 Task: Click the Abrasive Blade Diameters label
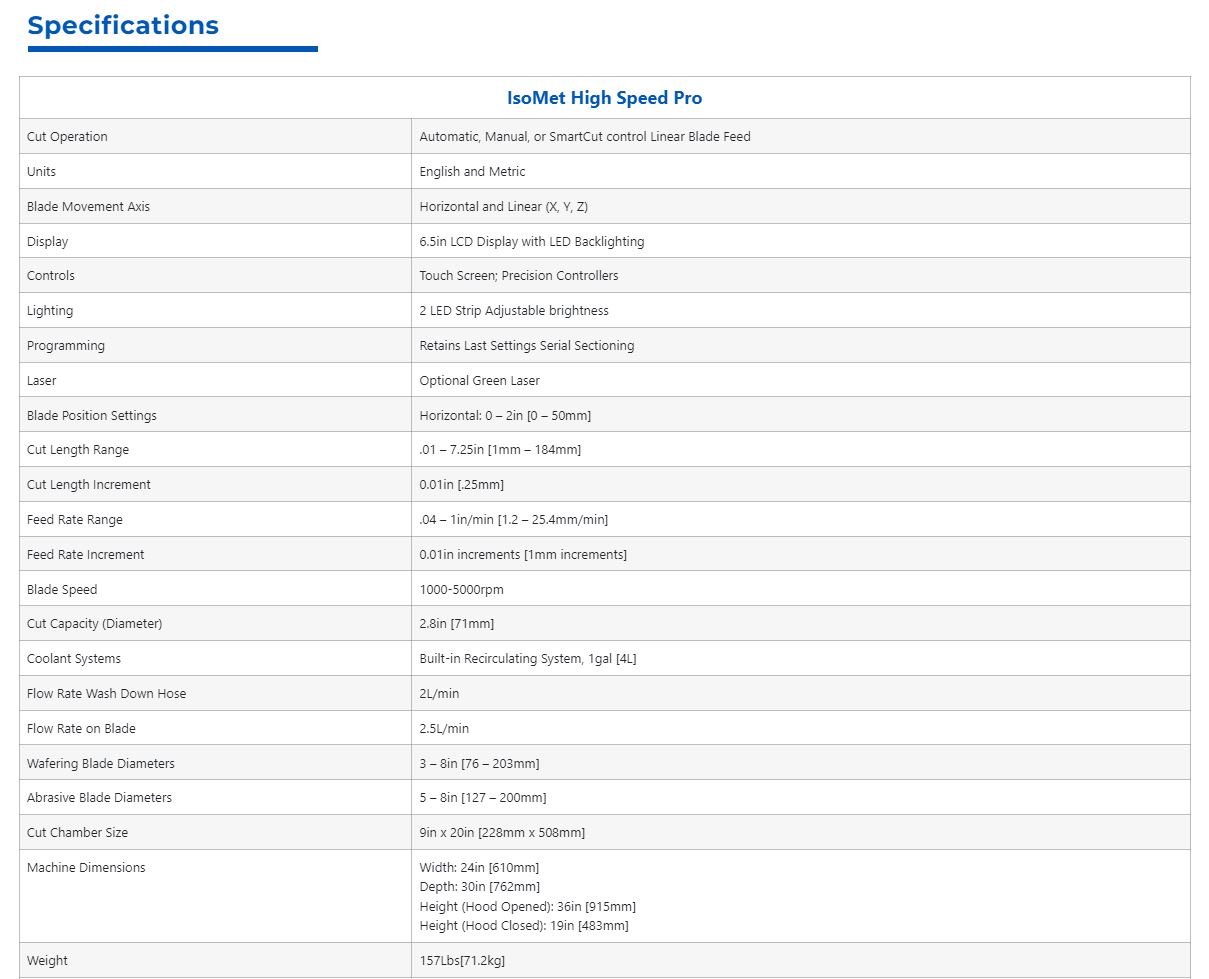(100, 798)
